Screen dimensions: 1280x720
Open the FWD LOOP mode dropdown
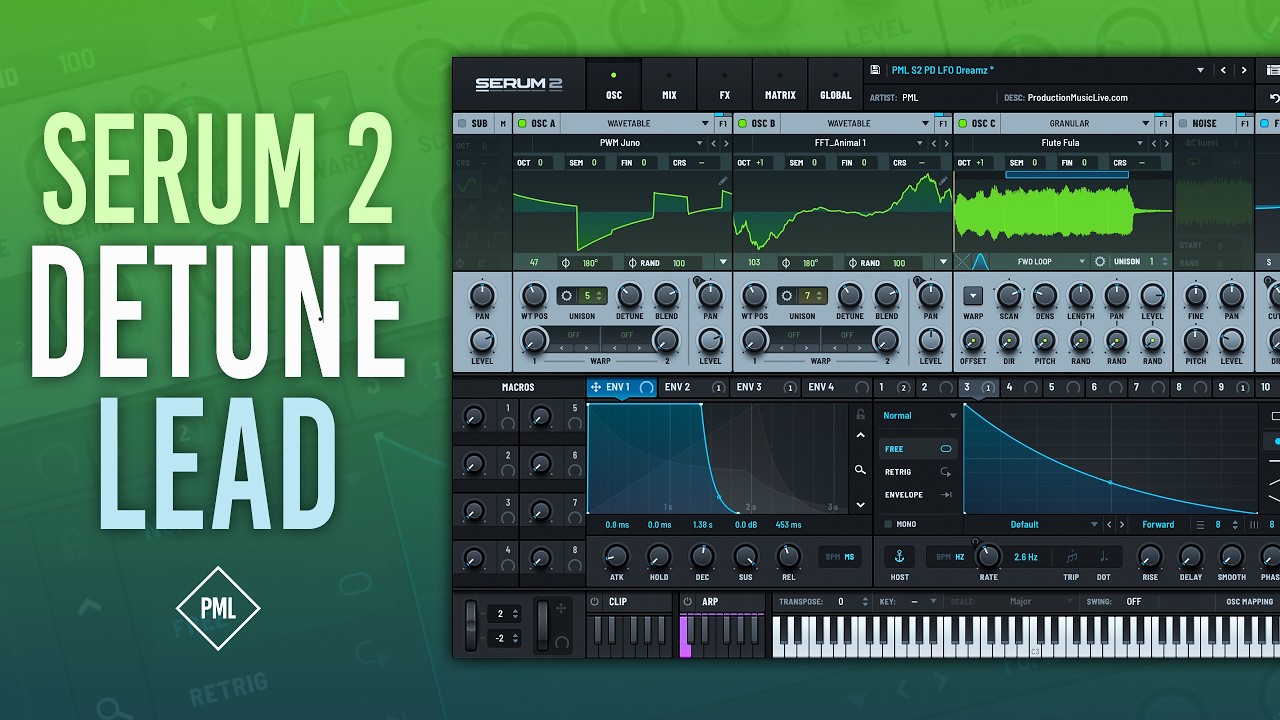1041,262
